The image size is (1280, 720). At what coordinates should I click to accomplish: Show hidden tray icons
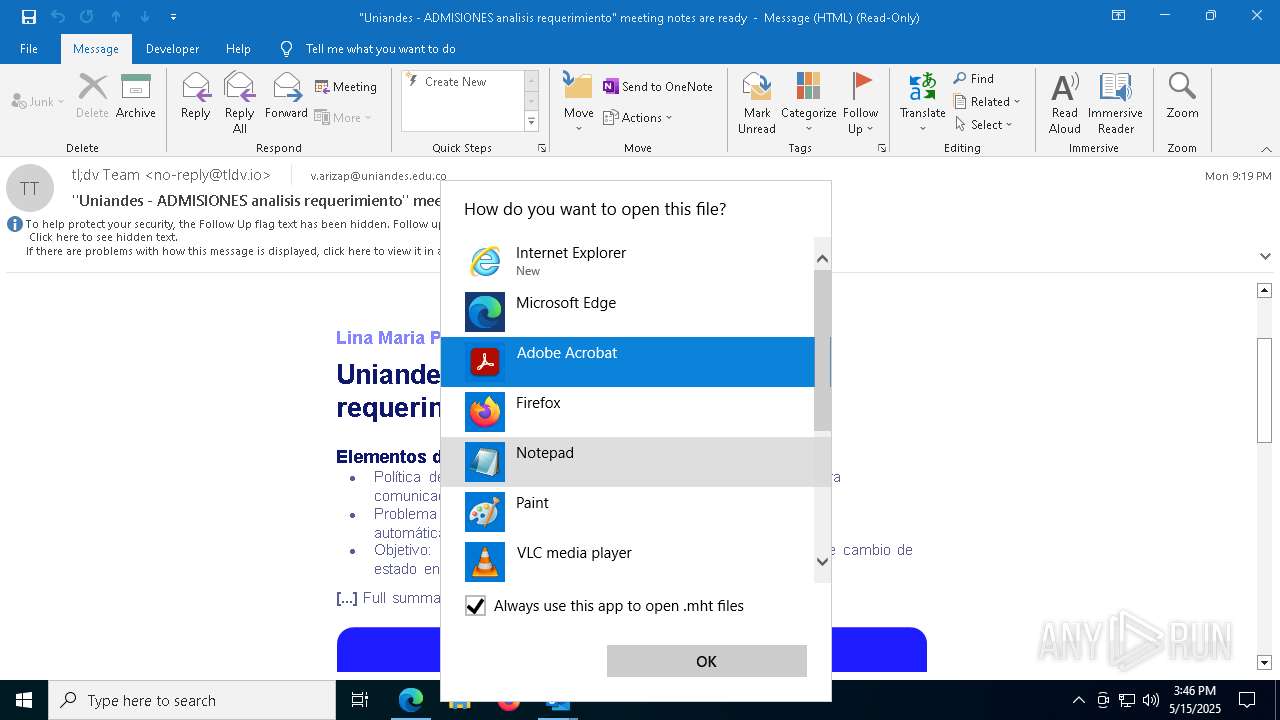[x=1078, y=700]
